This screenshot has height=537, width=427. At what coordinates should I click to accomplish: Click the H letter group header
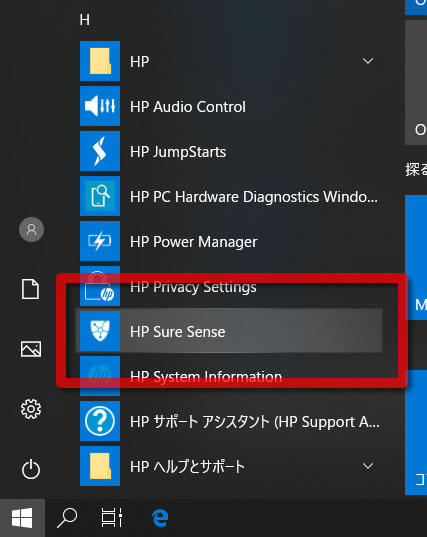[x=85, y=20]
